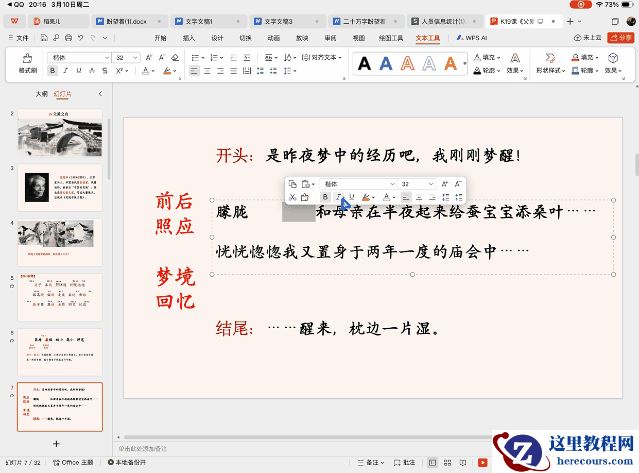Viewport: 639px width, 473px height.
Task: Open the 插入 ribbon tab
Action: [189, 38]
